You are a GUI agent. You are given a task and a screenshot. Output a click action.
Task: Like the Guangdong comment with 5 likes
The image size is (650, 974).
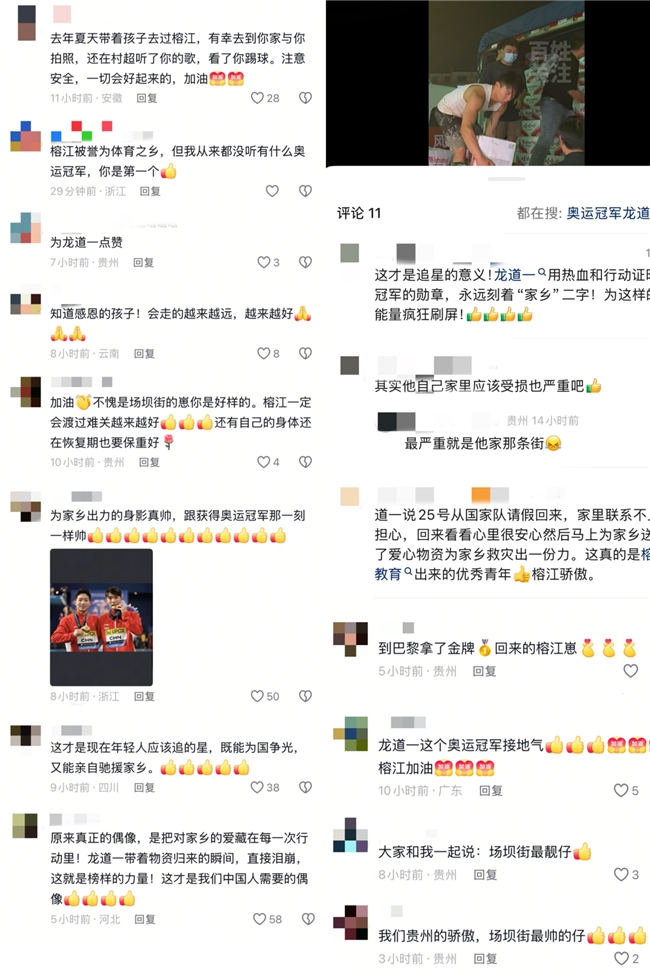click(x=620, y=790)
